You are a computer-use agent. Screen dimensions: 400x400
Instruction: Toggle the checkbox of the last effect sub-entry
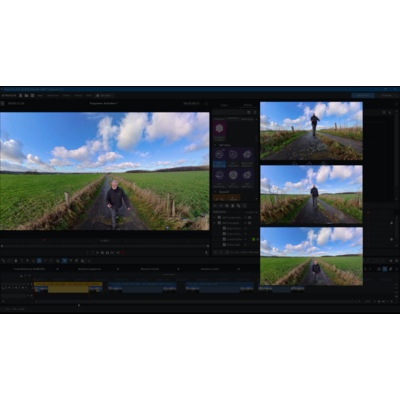[x=224, y=245]
